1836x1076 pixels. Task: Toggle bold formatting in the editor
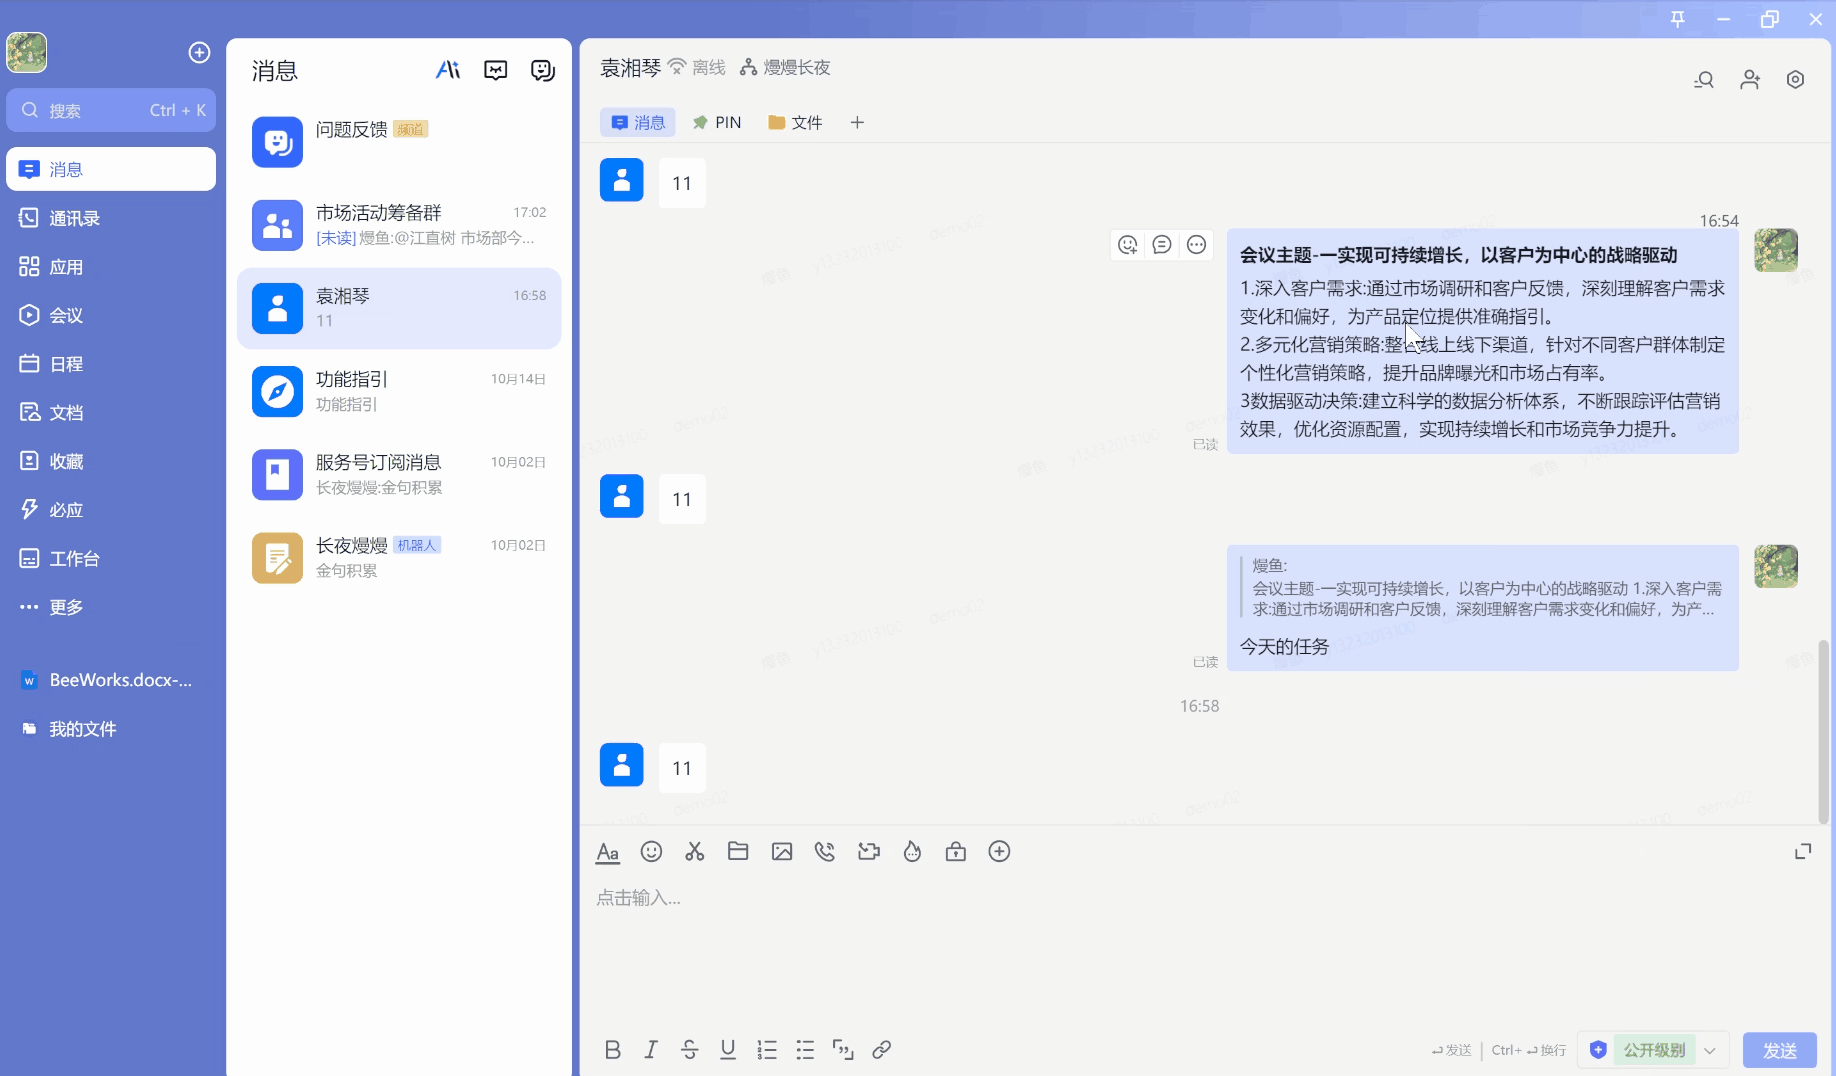tap(613, 1050)
